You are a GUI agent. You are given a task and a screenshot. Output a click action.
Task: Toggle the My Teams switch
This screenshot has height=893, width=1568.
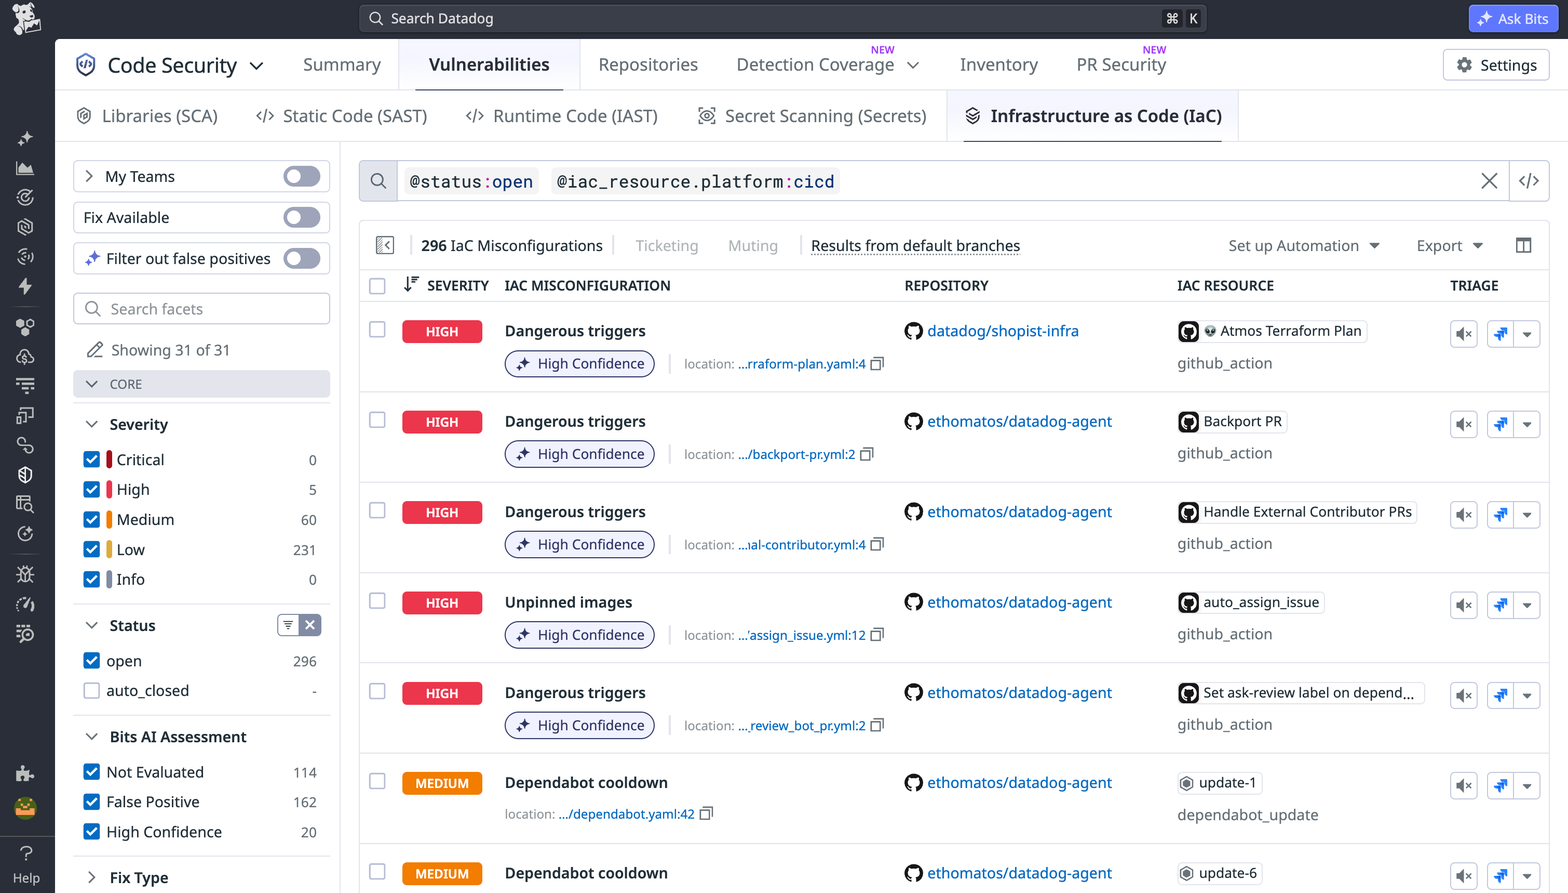301,176
